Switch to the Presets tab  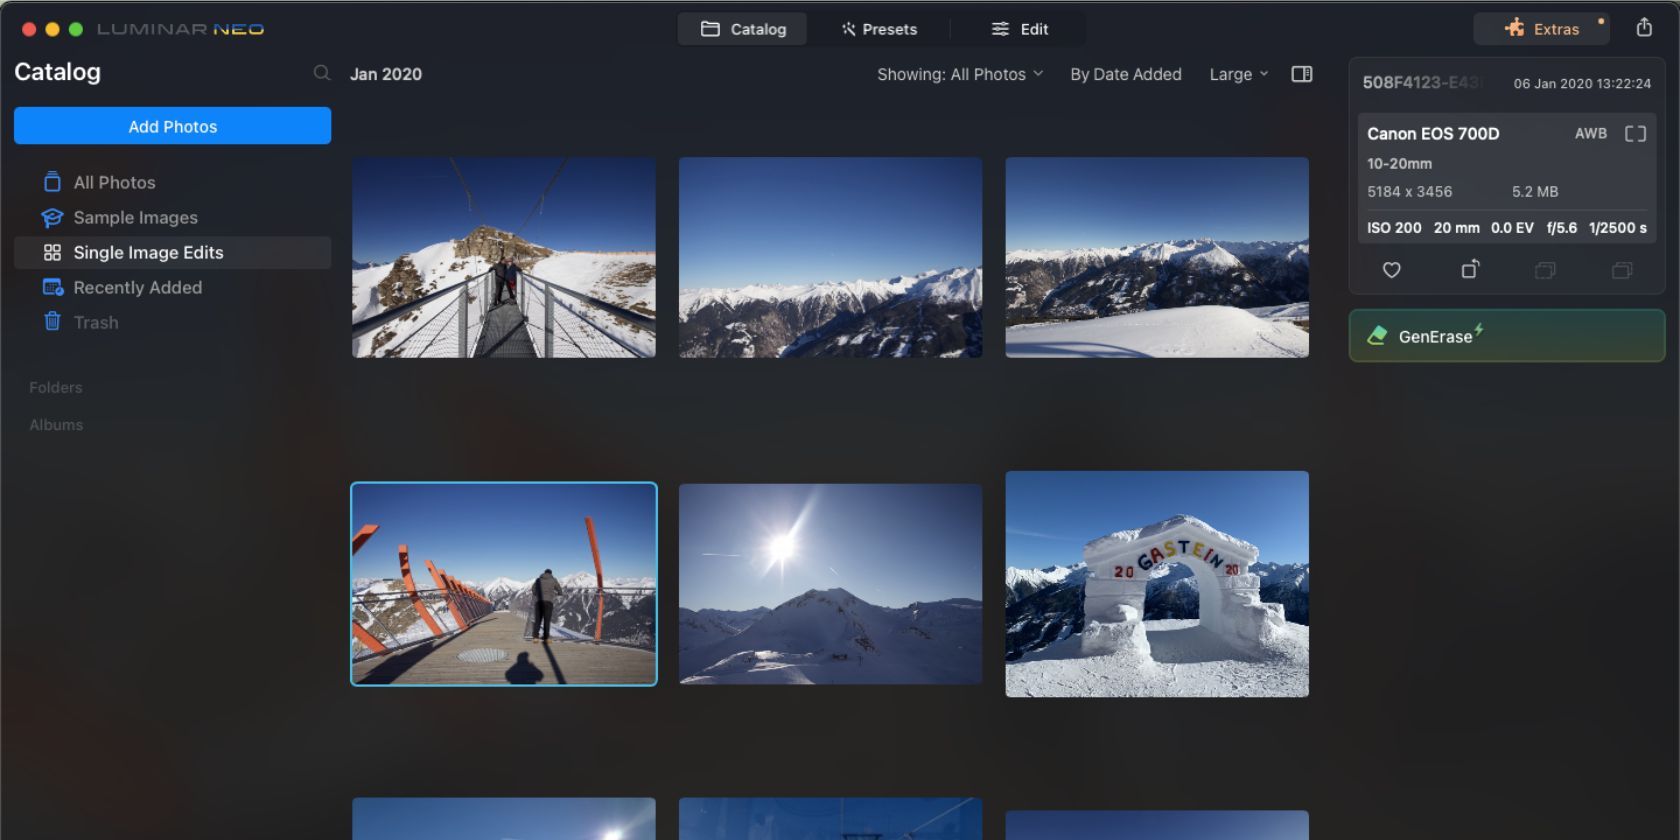[x=879, y=29]
